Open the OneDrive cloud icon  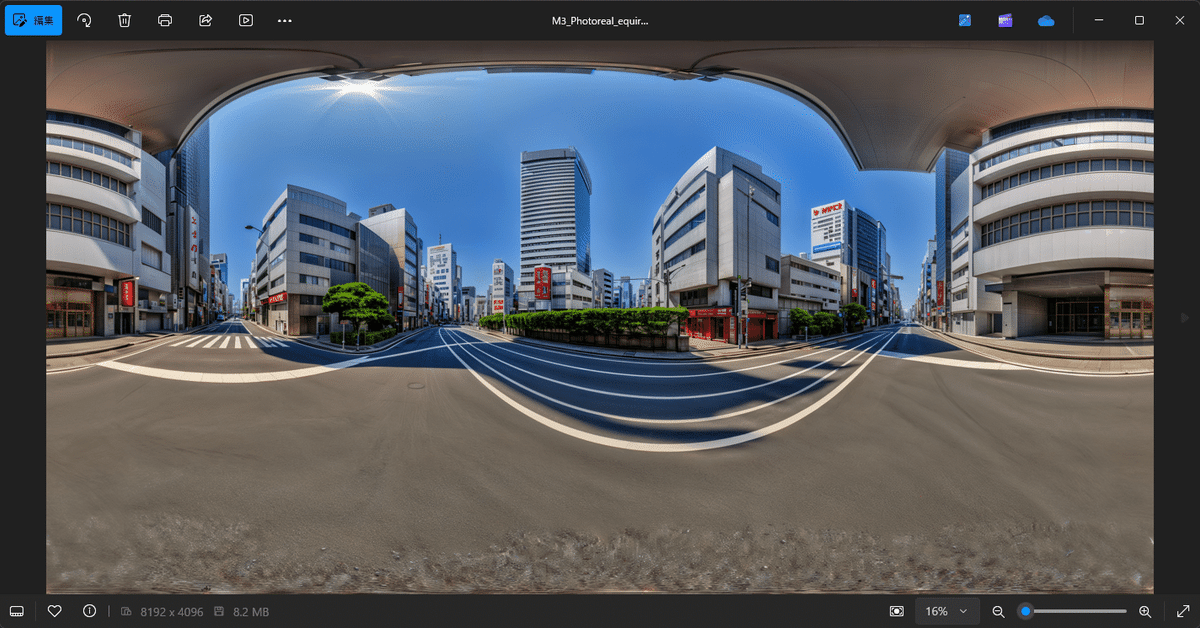pyautogui.click(x=1046, y=20)
